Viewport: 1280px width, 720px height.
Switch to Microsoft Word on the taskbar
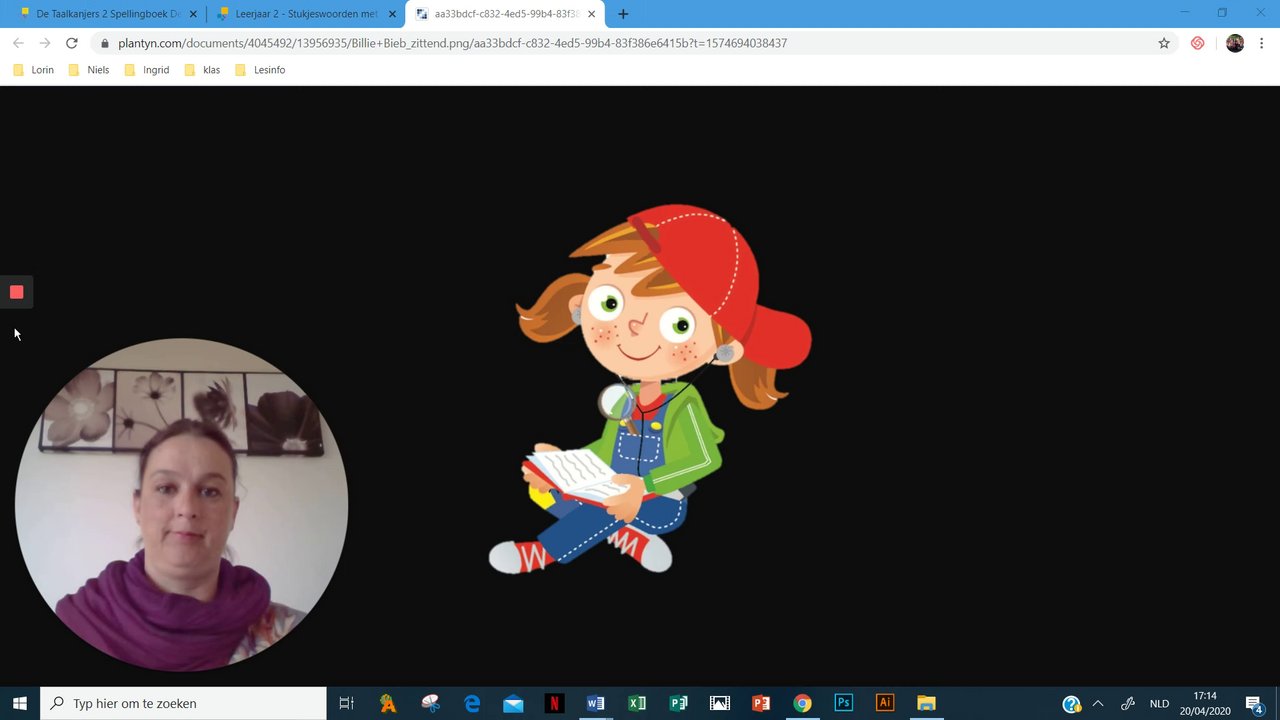click(595, 703)
